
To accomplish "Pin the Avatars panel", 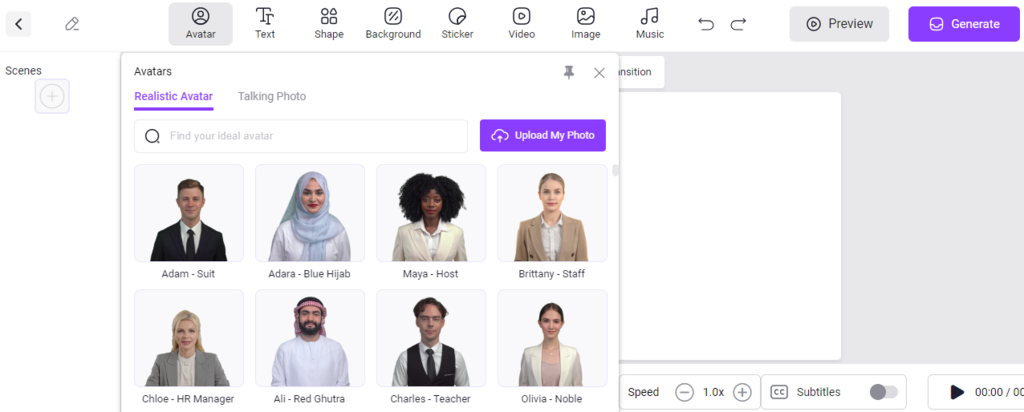I will tap(569, 72).
